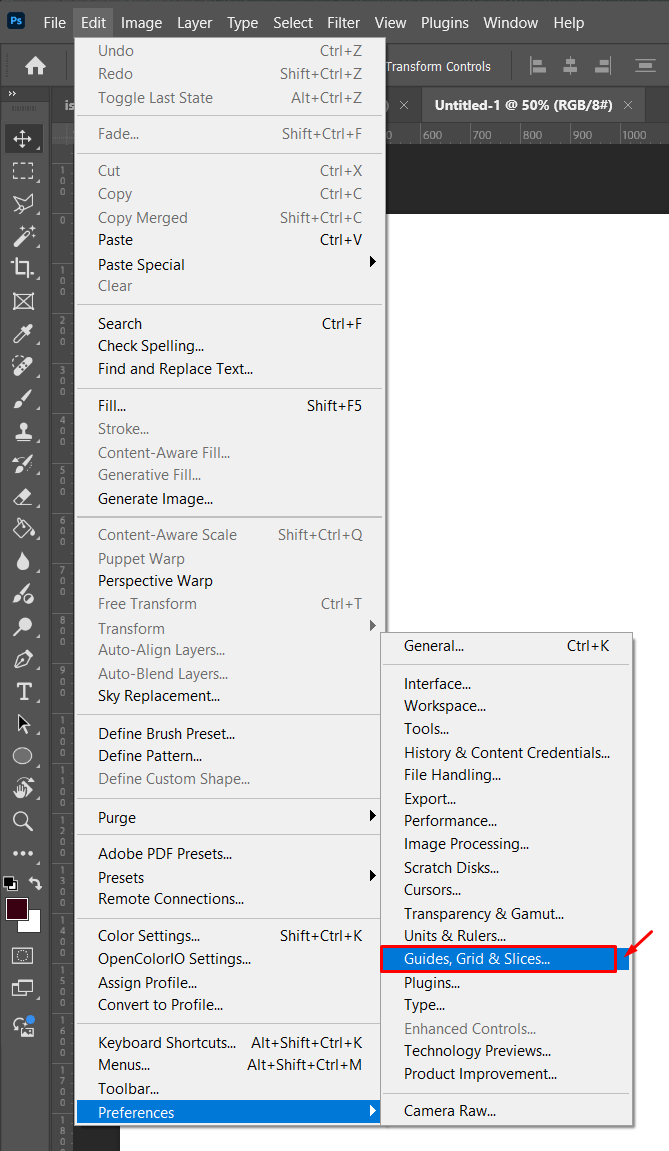The image size is (669, 1151).
Task: Close the Untitled-1 document tab
Action: (x=628, y=105)
